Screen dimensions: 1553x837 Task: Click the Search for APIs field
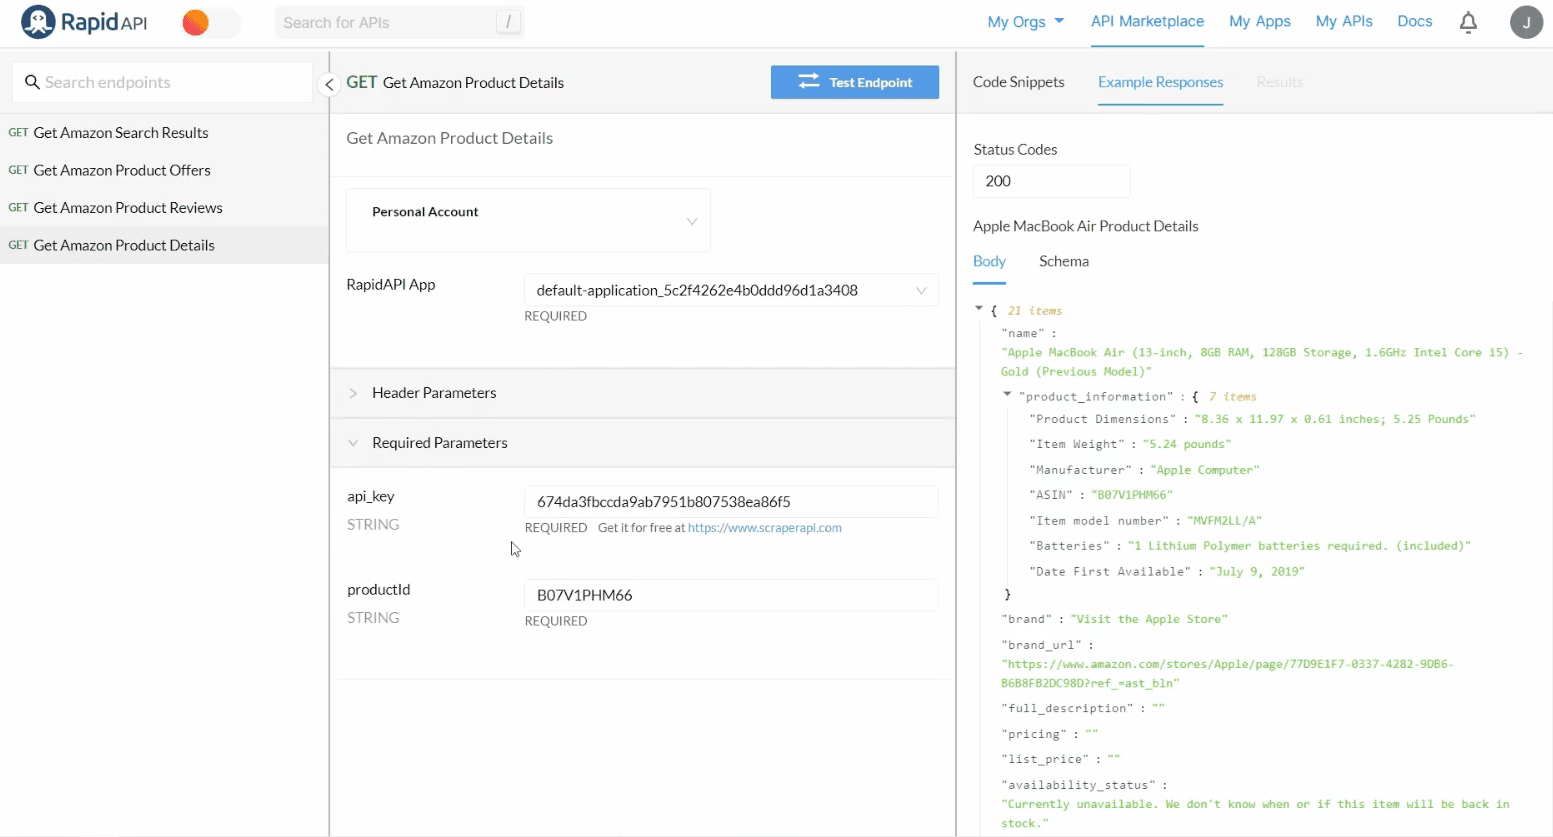pos(400,22)
